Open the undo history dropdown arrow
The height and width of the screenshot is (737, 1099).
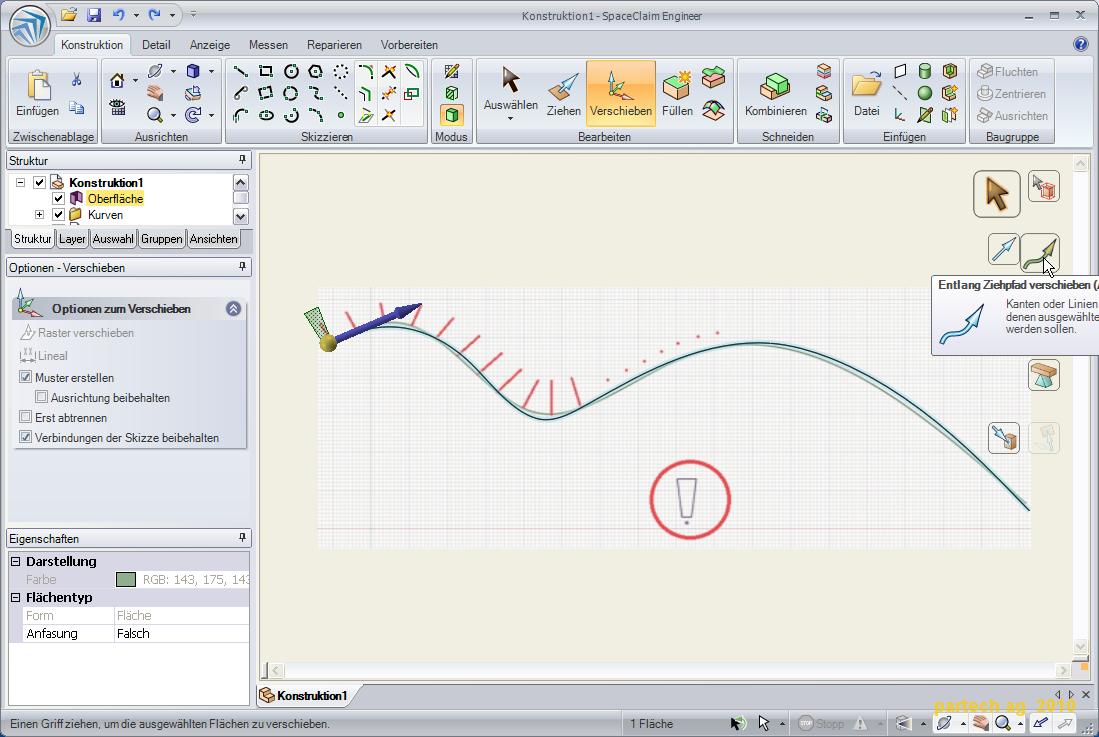pos(135,15)
